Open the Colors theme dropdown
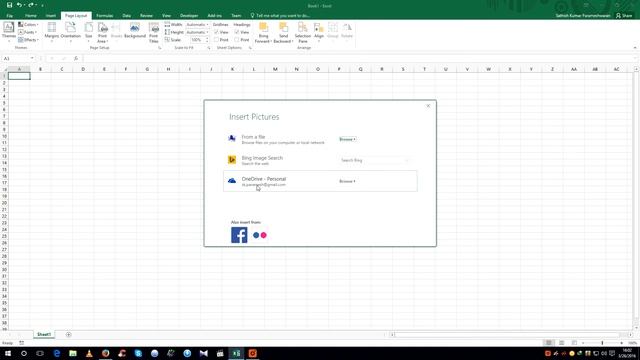The image size is (640, 360). 28,24
